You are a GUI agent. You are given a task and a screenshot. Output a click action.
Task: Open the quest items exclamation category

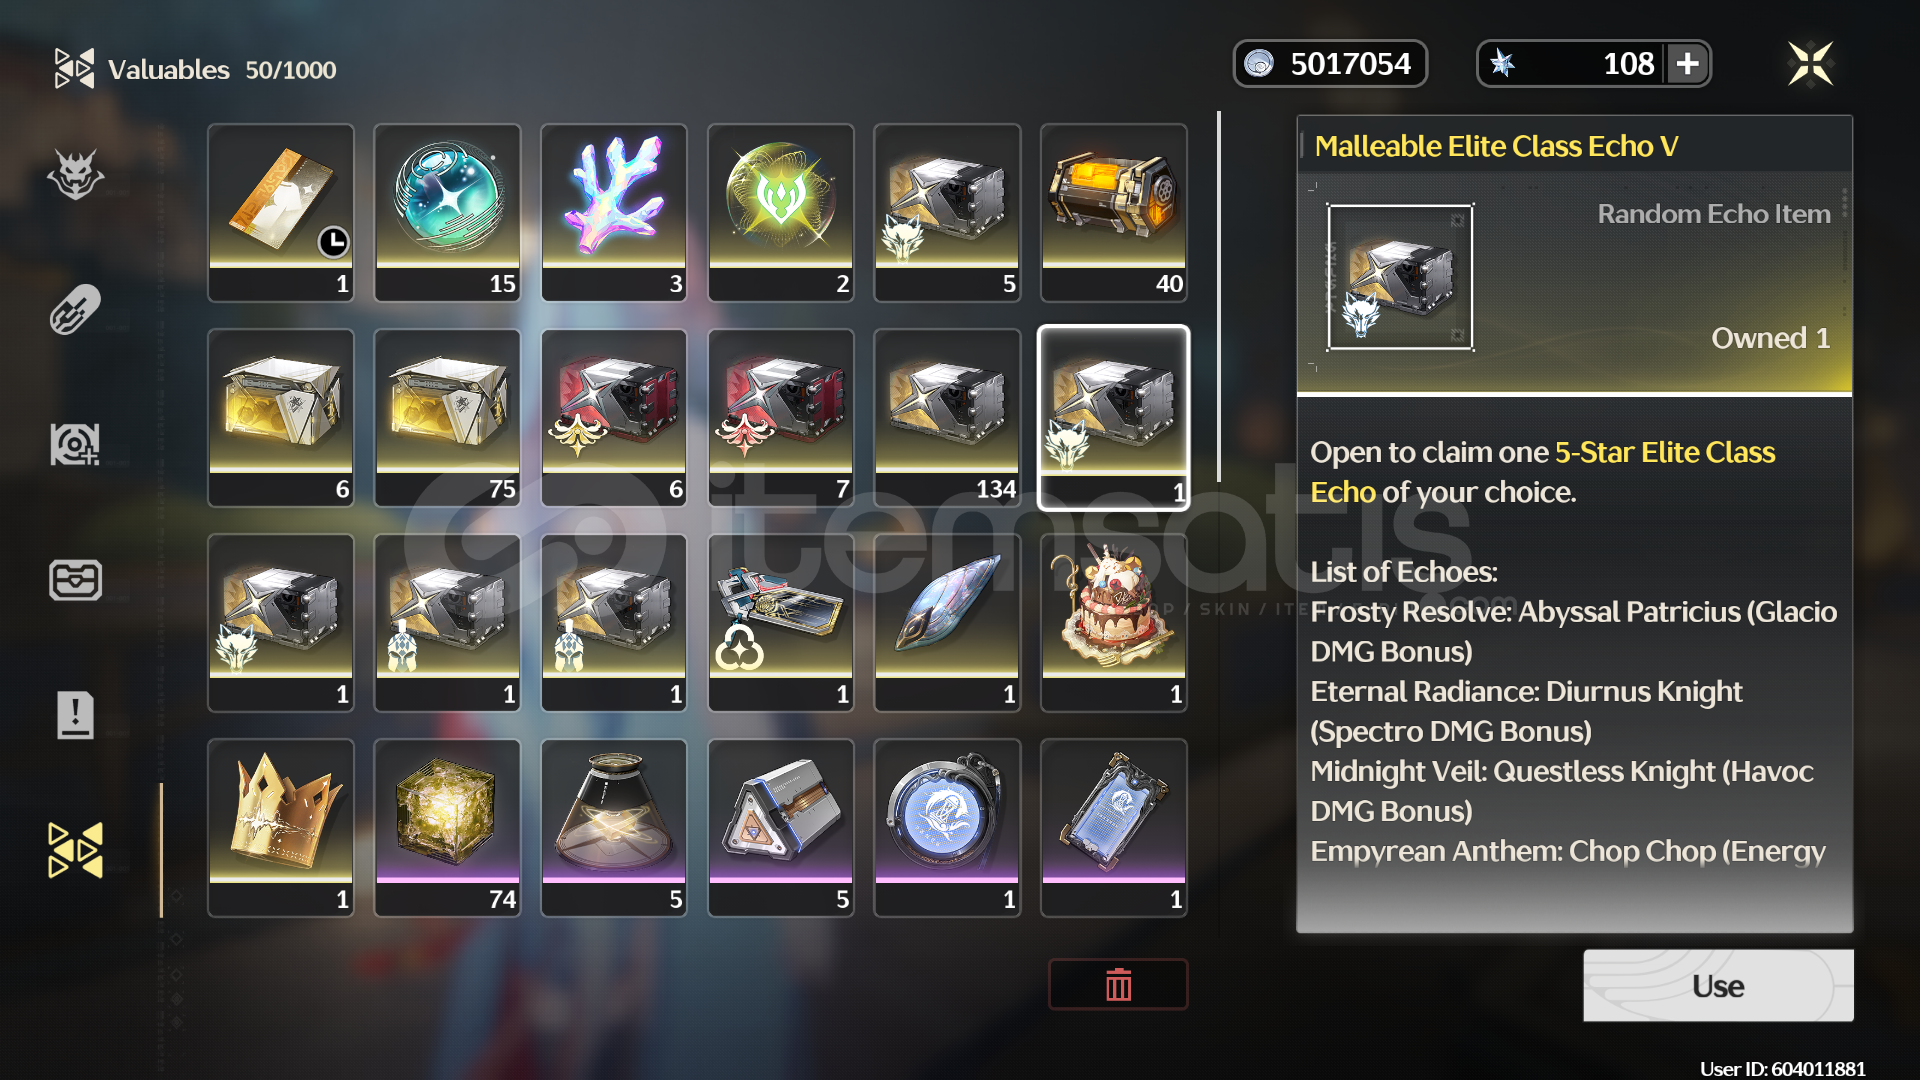point(75,715)
